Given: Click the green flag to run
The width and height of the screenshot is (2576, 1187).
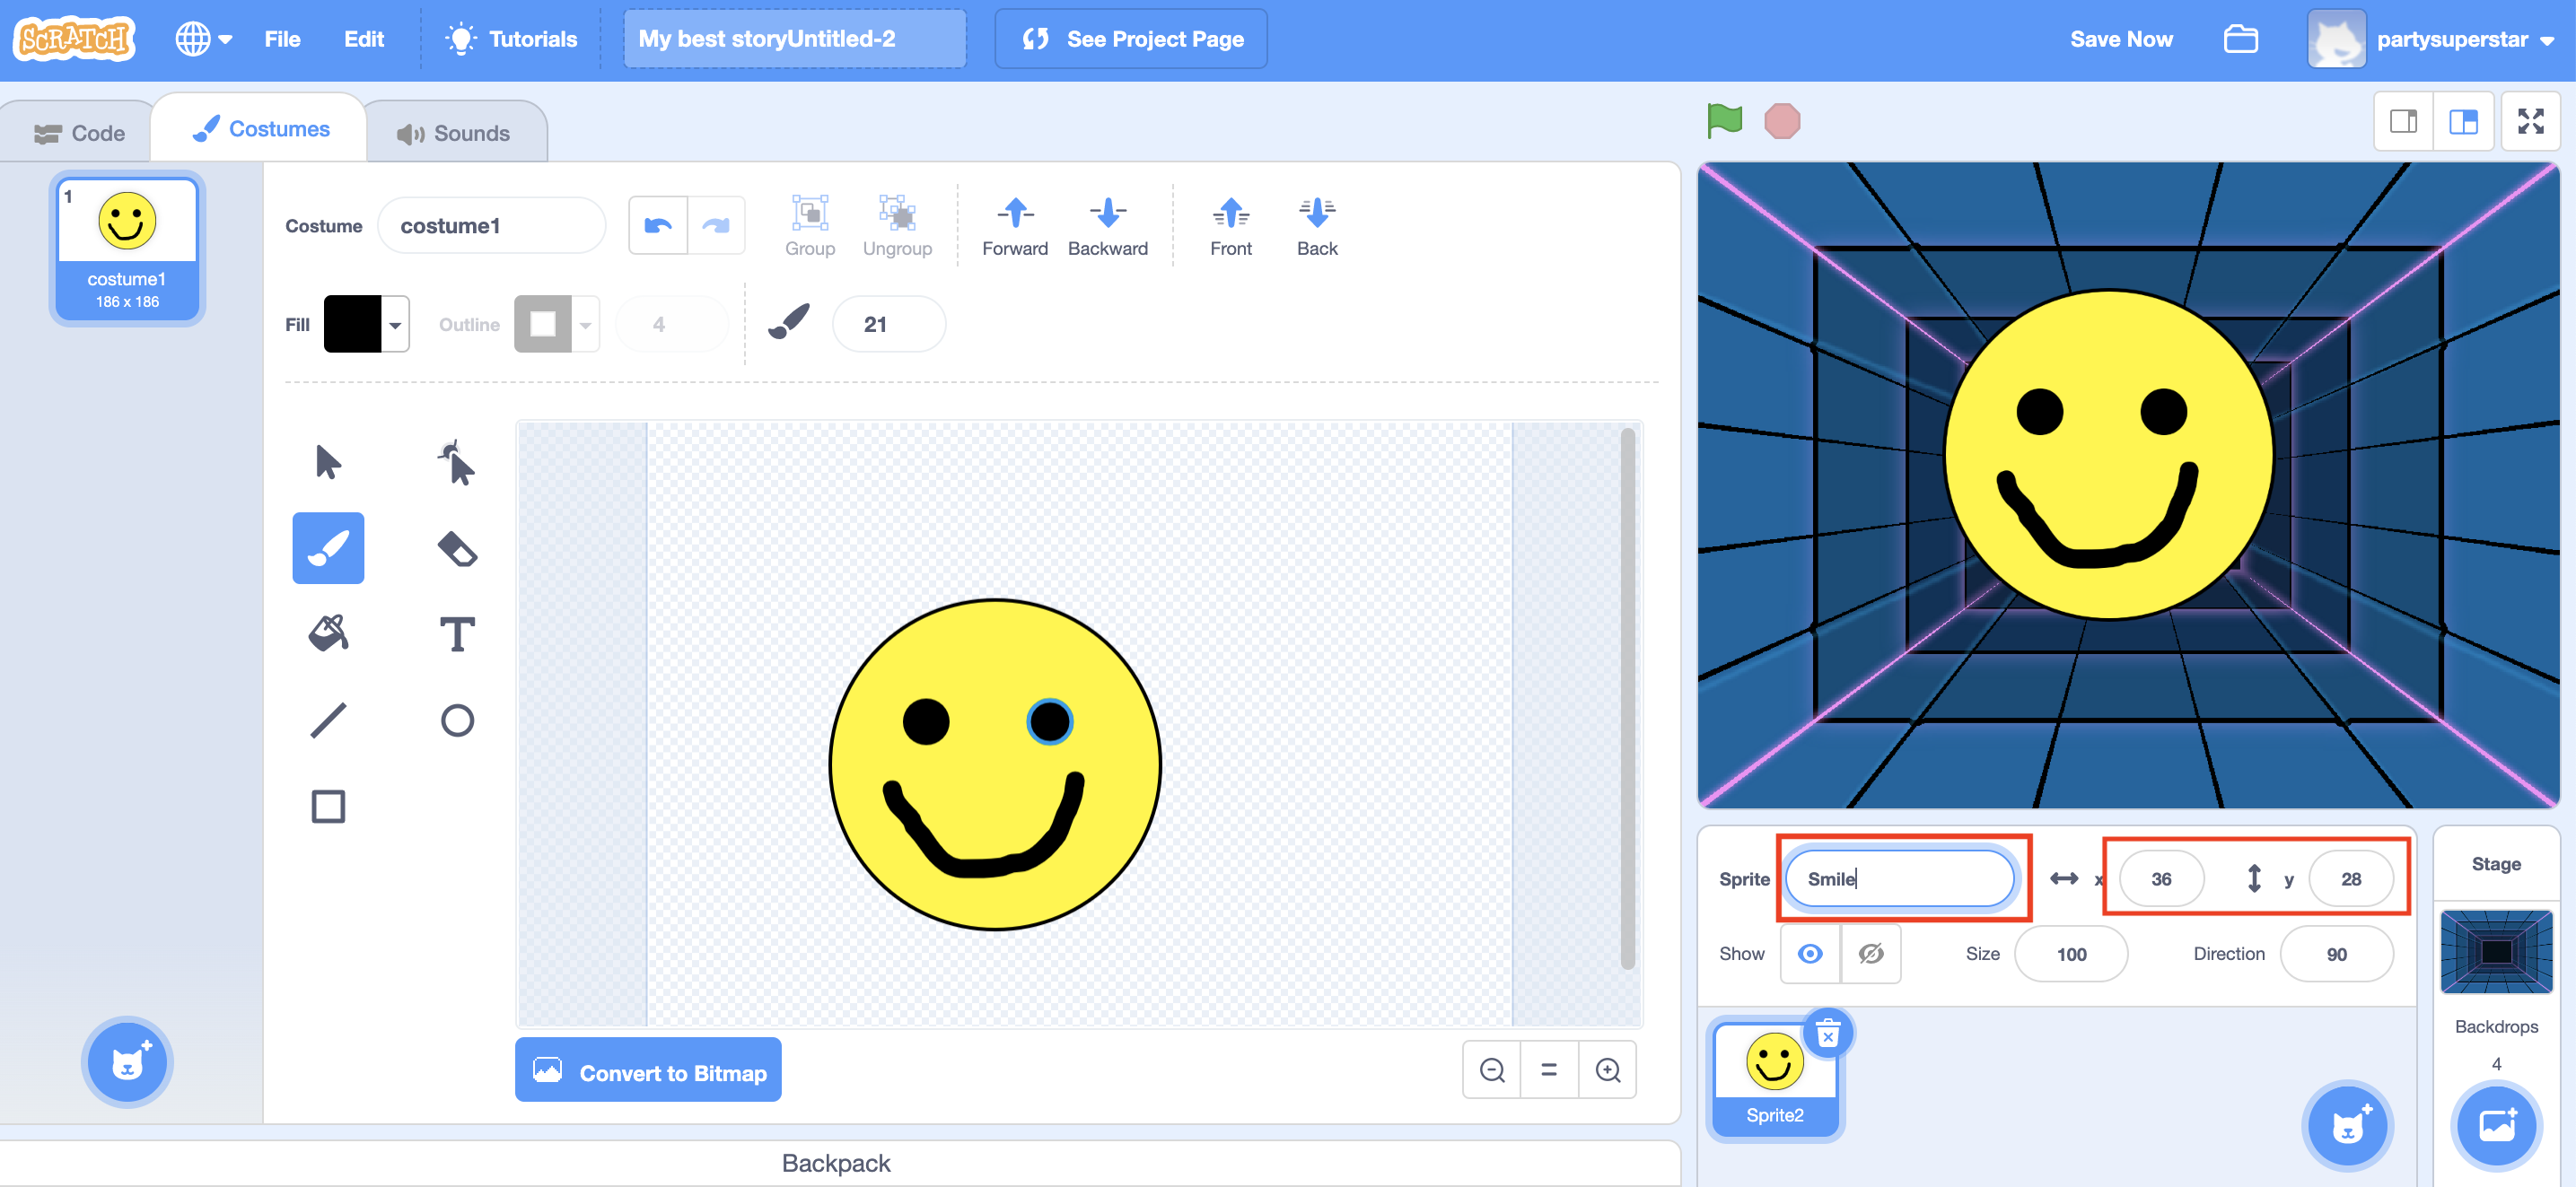Looking at the screenshot, I should [x=1724, y=121].
